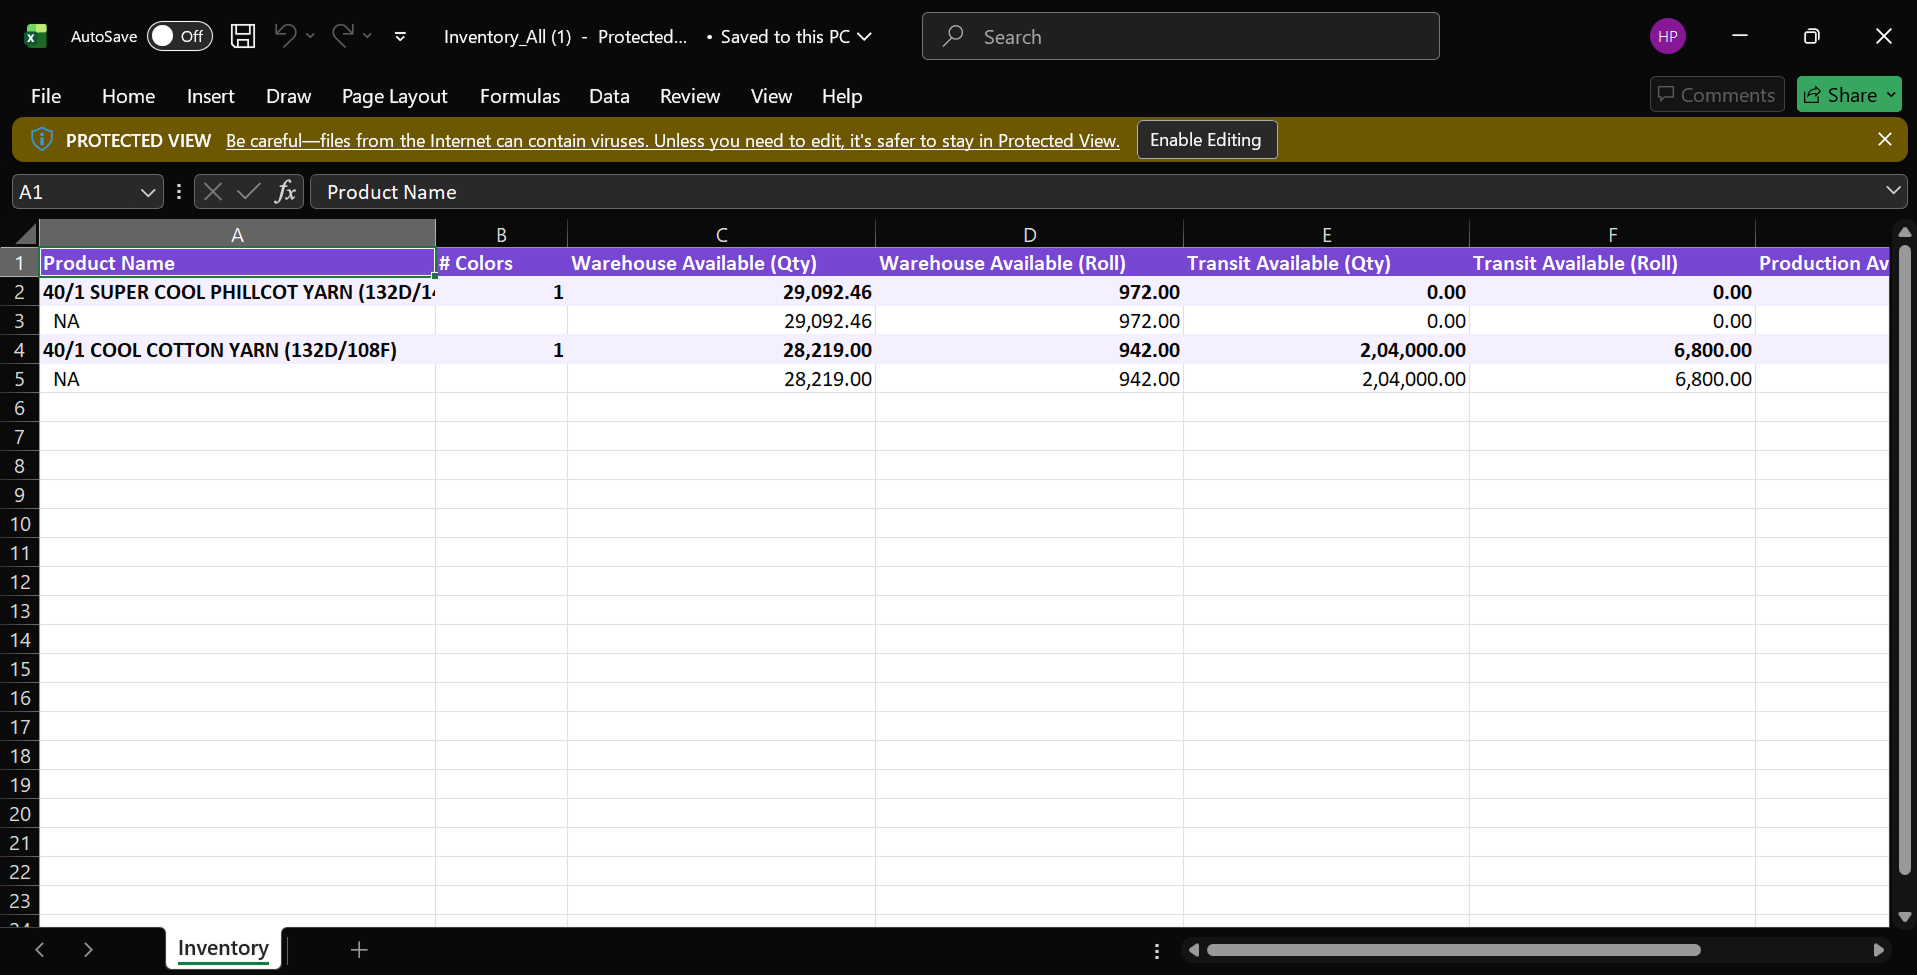Image resolution: width=1917 pixels, height=975 pixels.
Task: Open the Name Box dropdown
Action: pyautogui.click(x=147, y=192)
